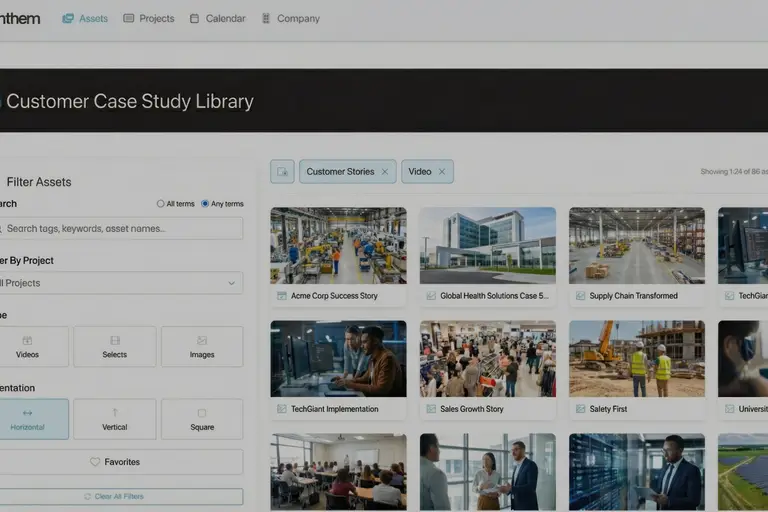768x512 pixels.
Task: Toggle the Vertical orientation filter
Action: (x=115, y=419)
